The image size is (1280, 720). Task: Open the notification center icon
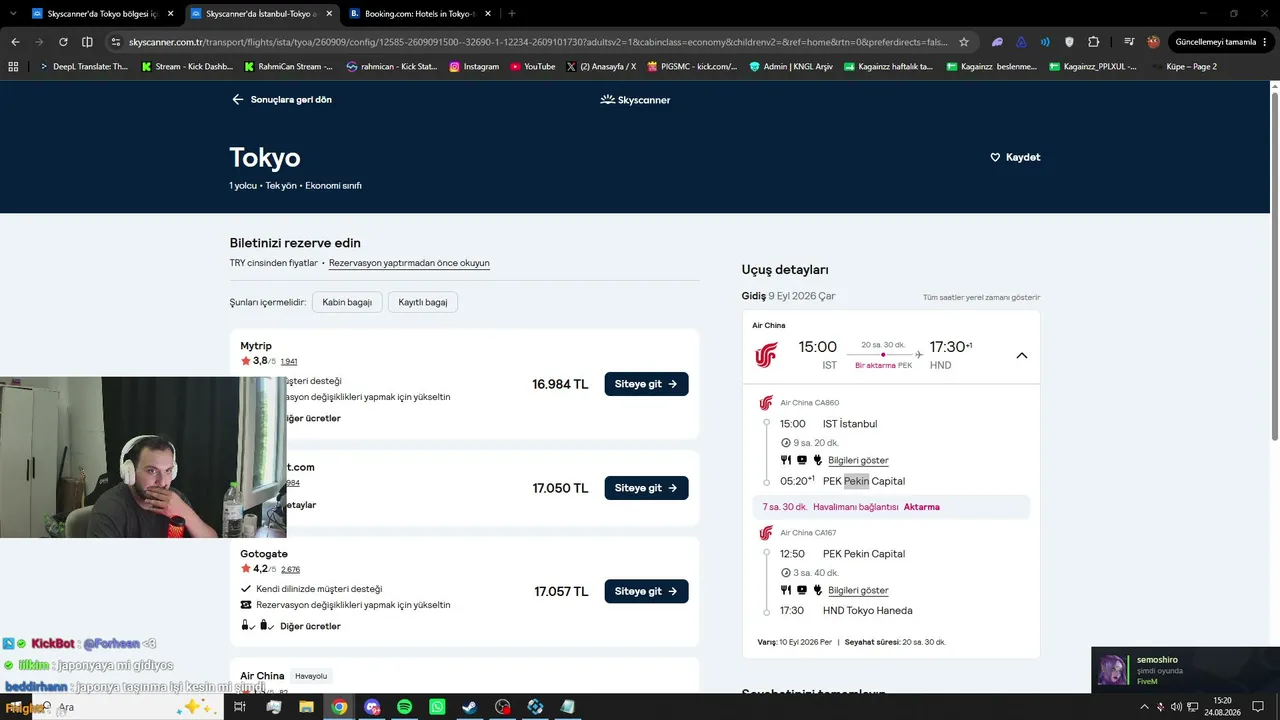(x=1258, y=707)
